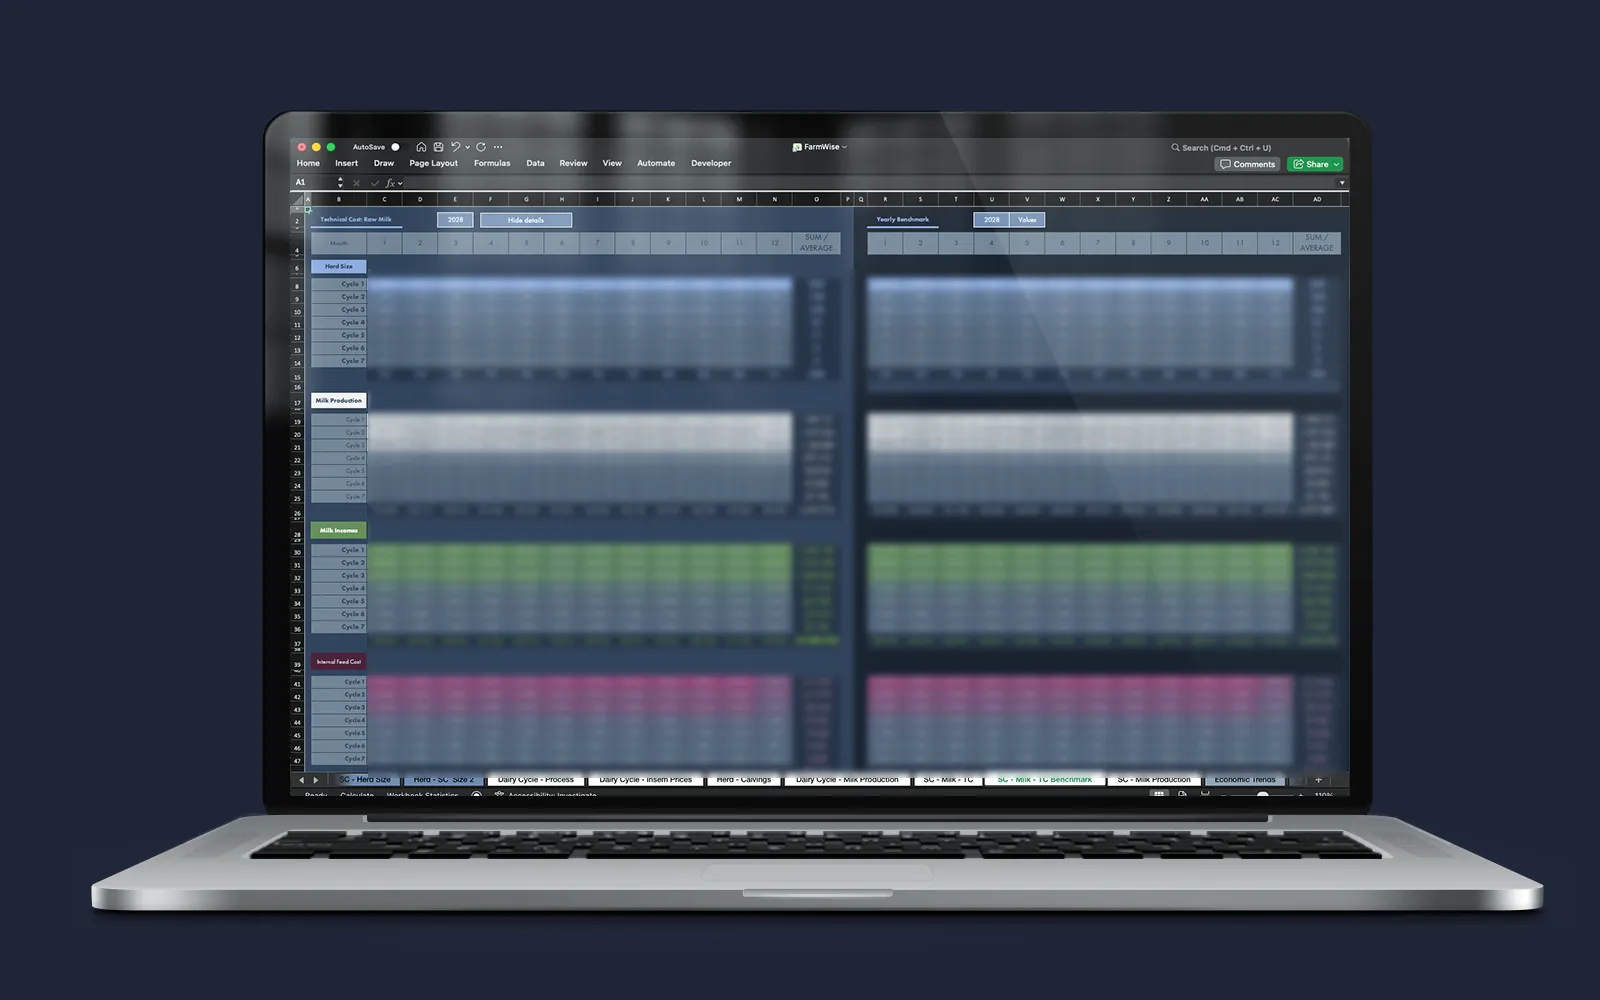Switch to the Formulas tab

coord(492,163)
